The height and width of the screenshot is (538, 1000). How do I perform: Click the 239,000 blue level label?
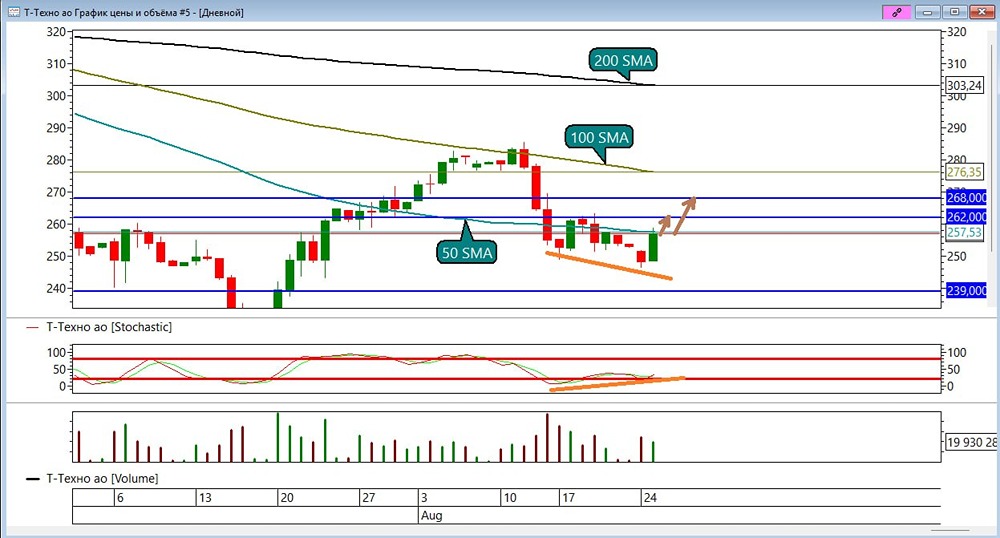966,291
